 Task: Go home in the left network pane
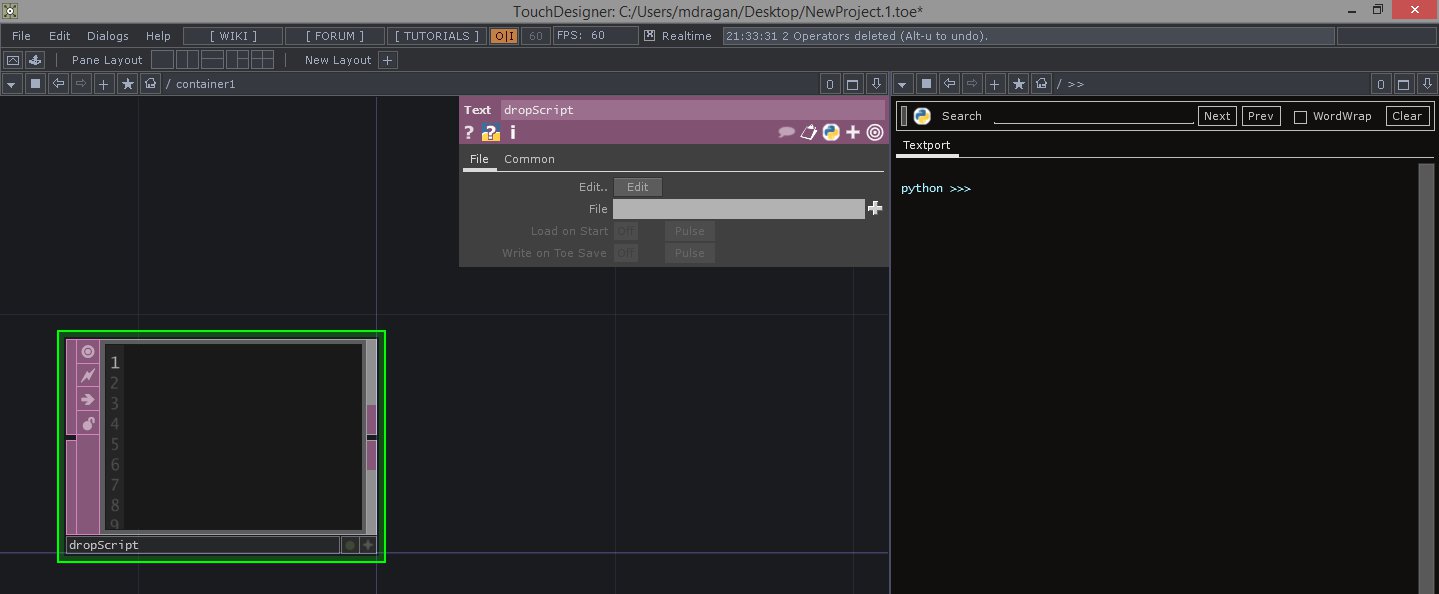pos(151,84)
